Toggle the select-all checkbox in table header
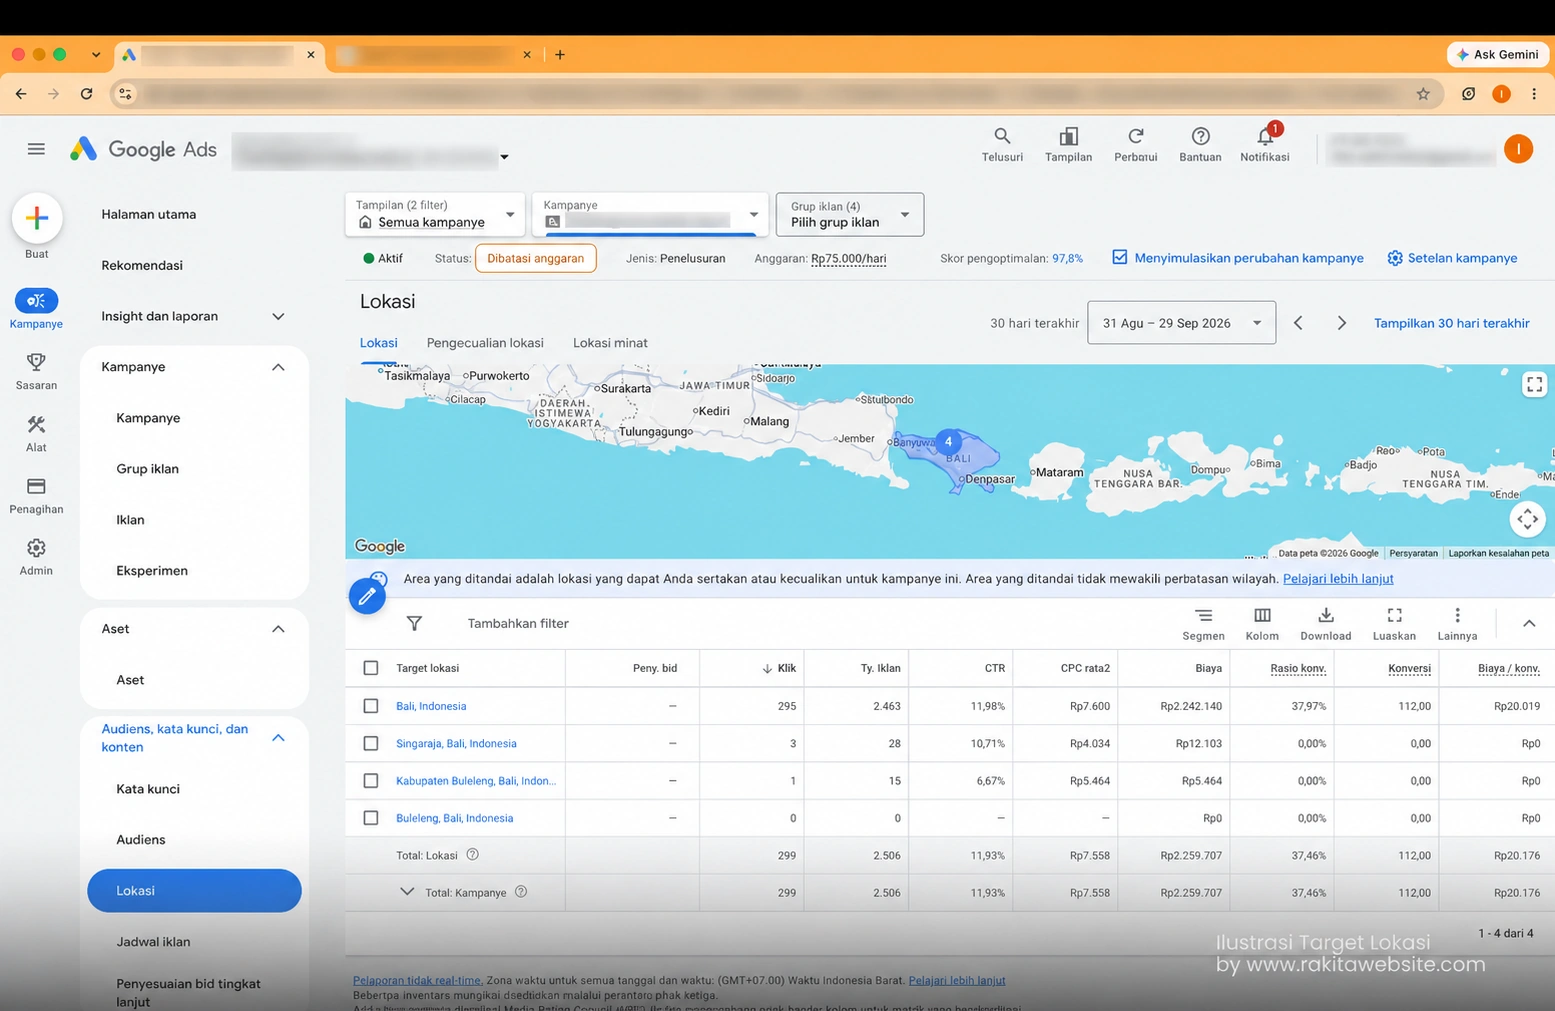Screen dimensions: 1555x1011 (x=371, y=668)
